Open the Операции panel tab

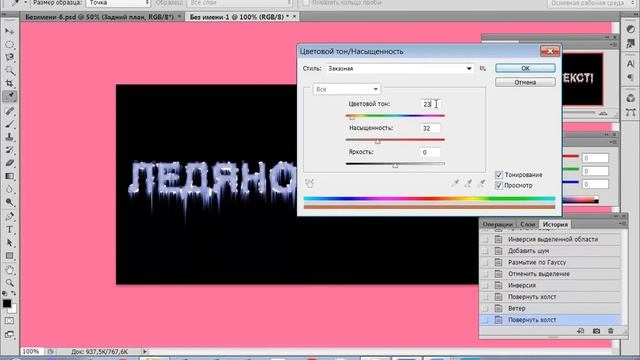pyautogui.click(x=498, y=224)
